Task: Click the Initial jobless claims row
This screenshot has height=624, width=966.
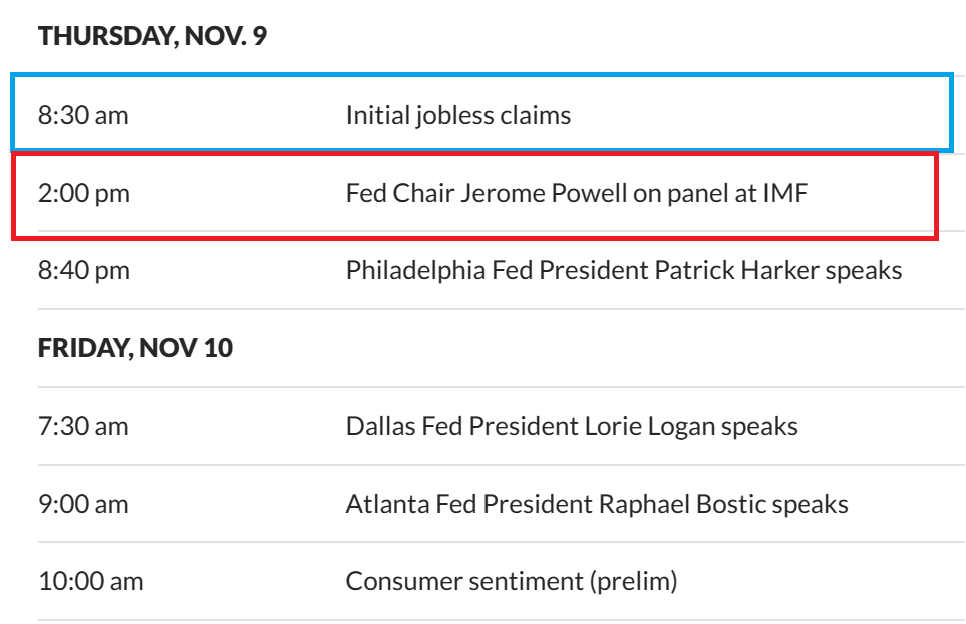Action: pos(458,115)
